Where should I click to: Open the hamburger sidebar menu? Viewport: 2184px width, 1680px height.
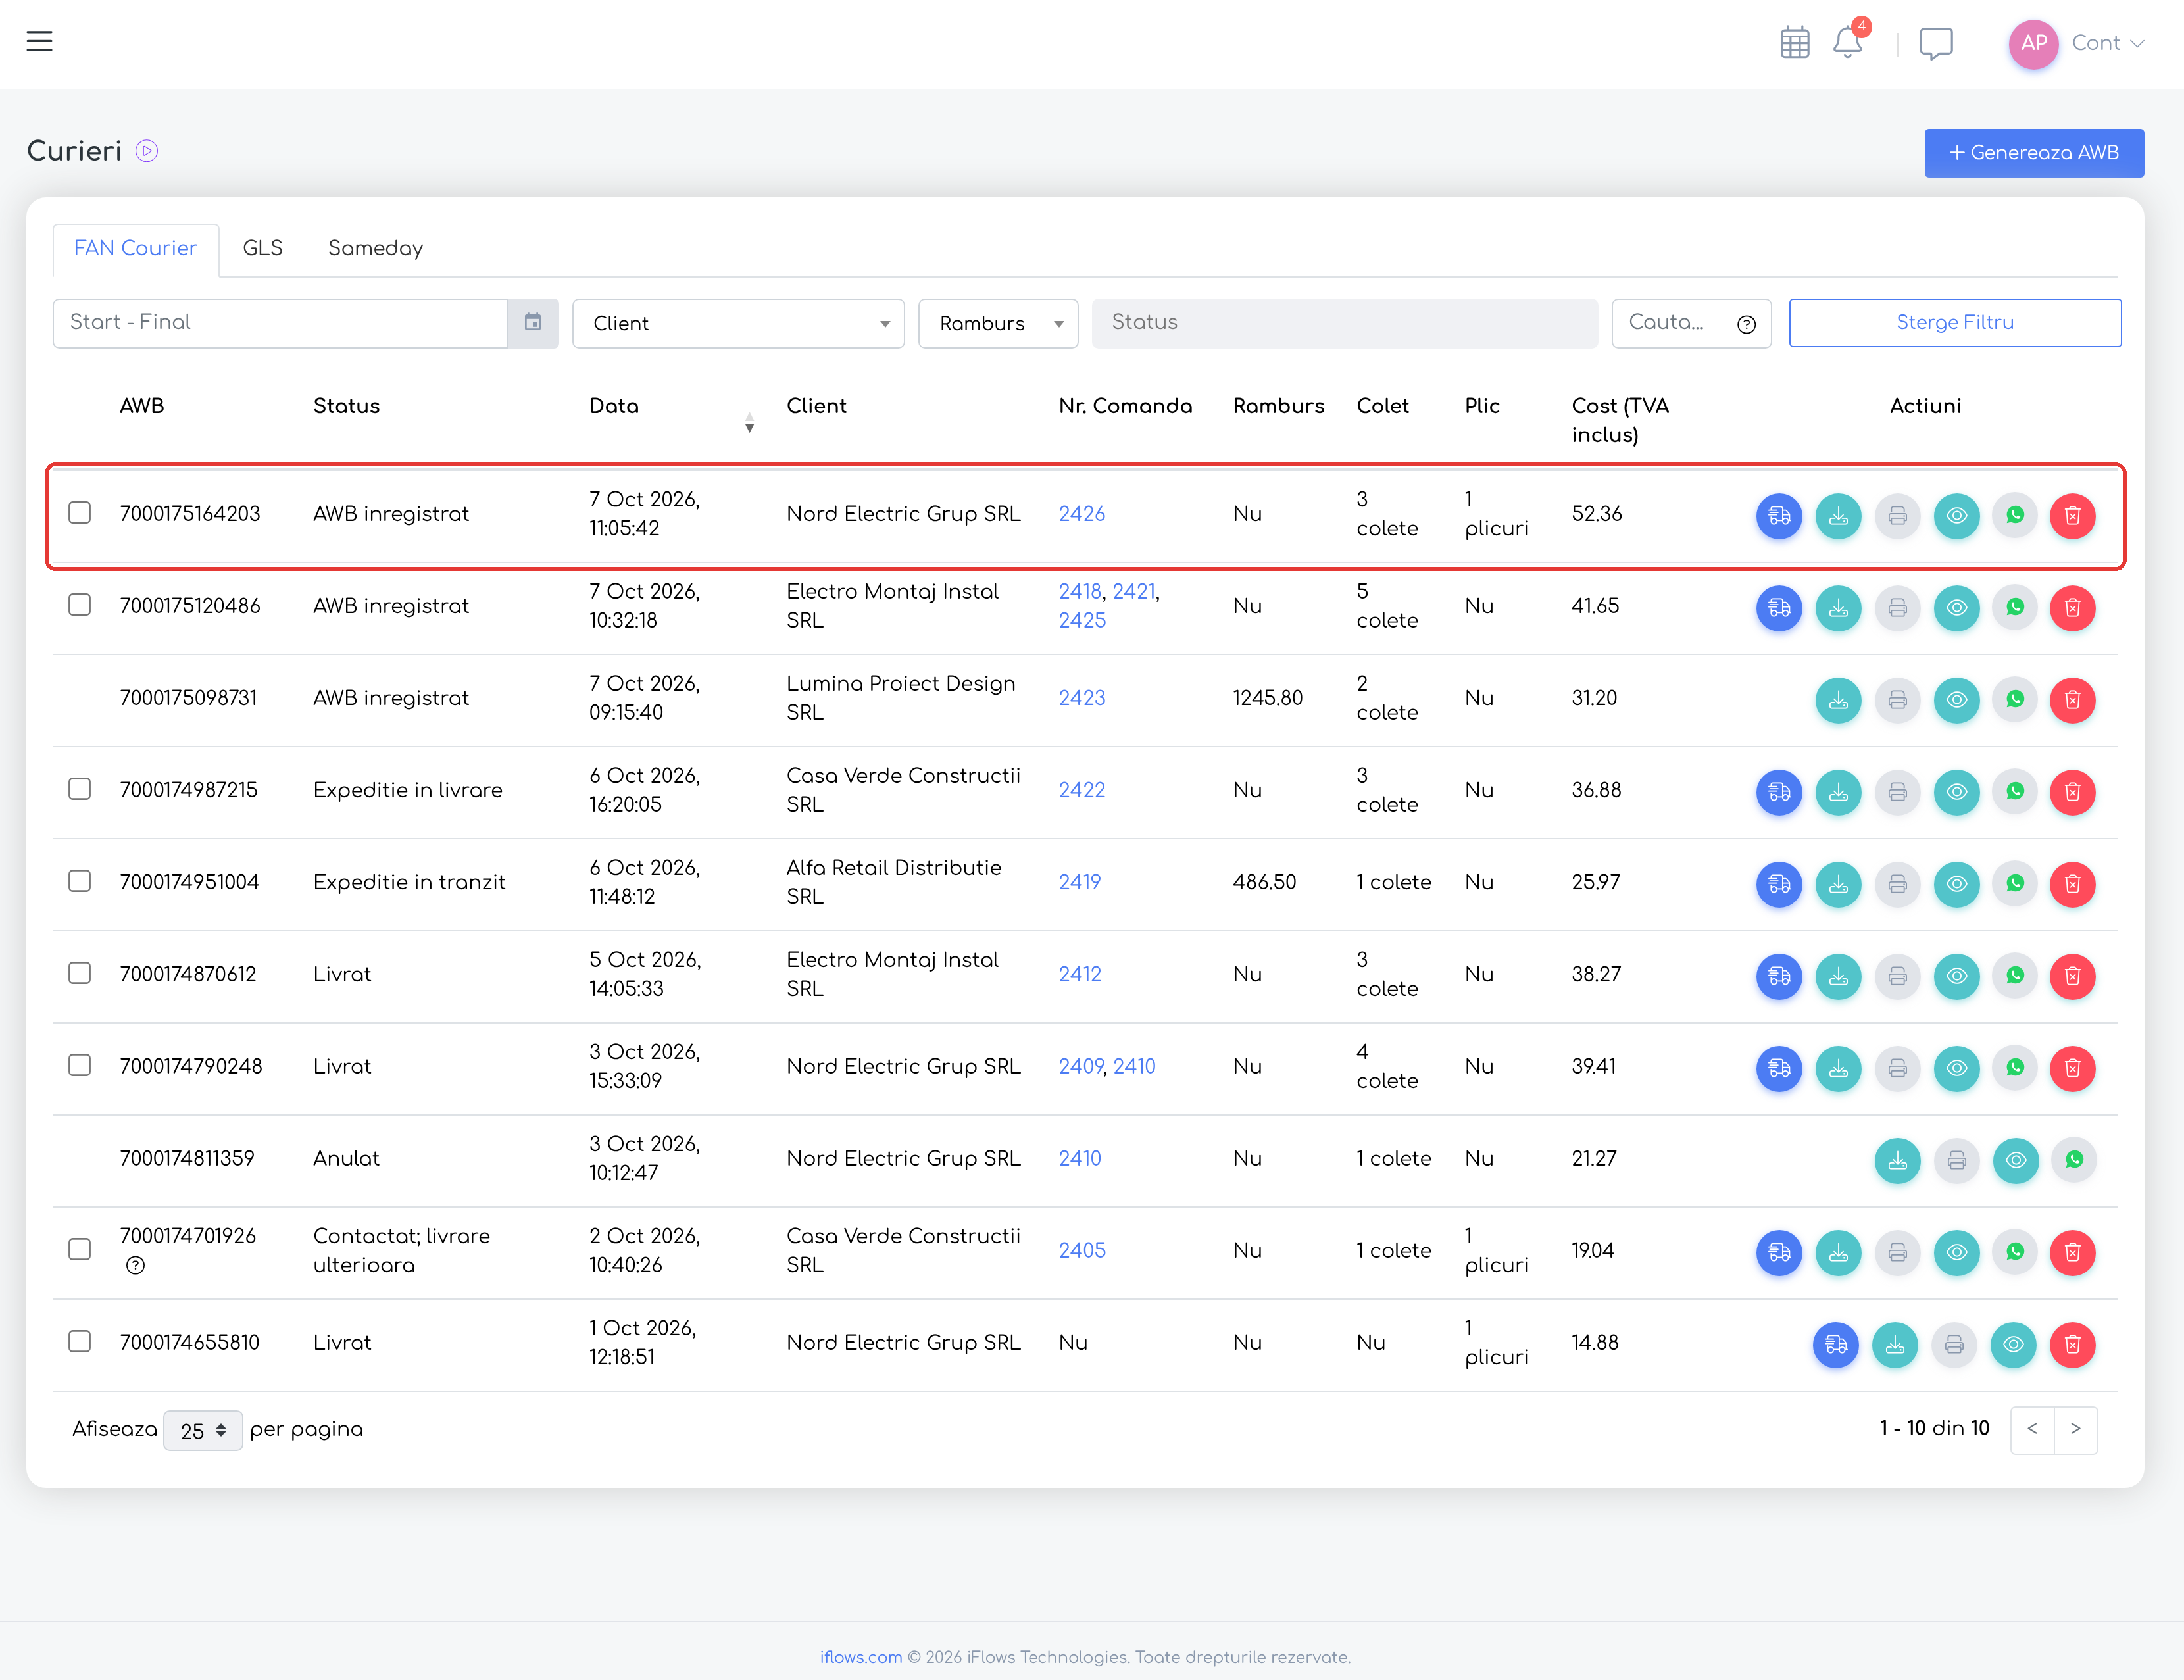39,41
